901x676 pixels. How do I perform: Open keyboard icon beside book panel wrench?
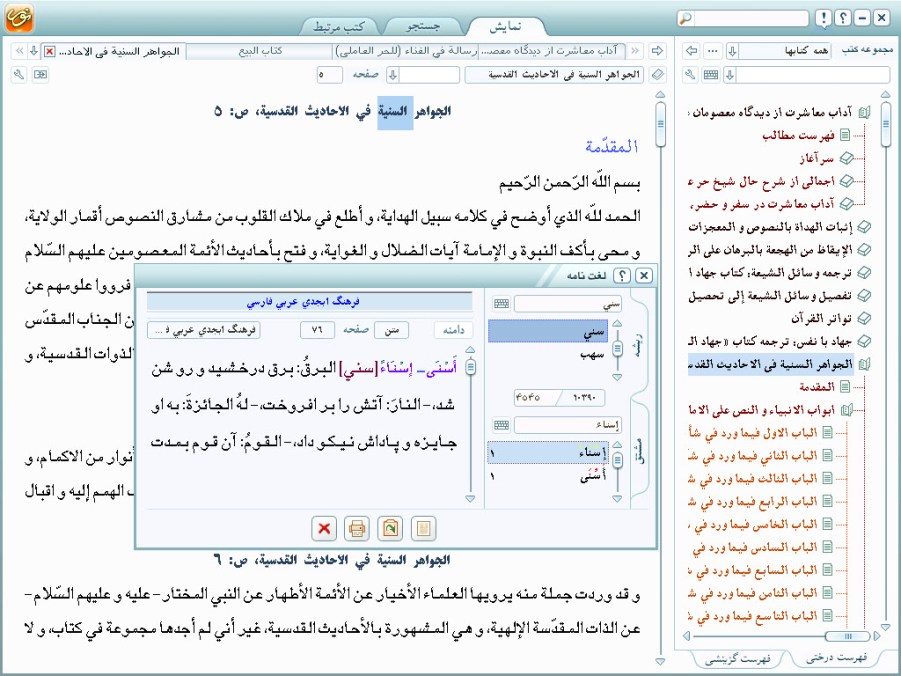point(711,75)
